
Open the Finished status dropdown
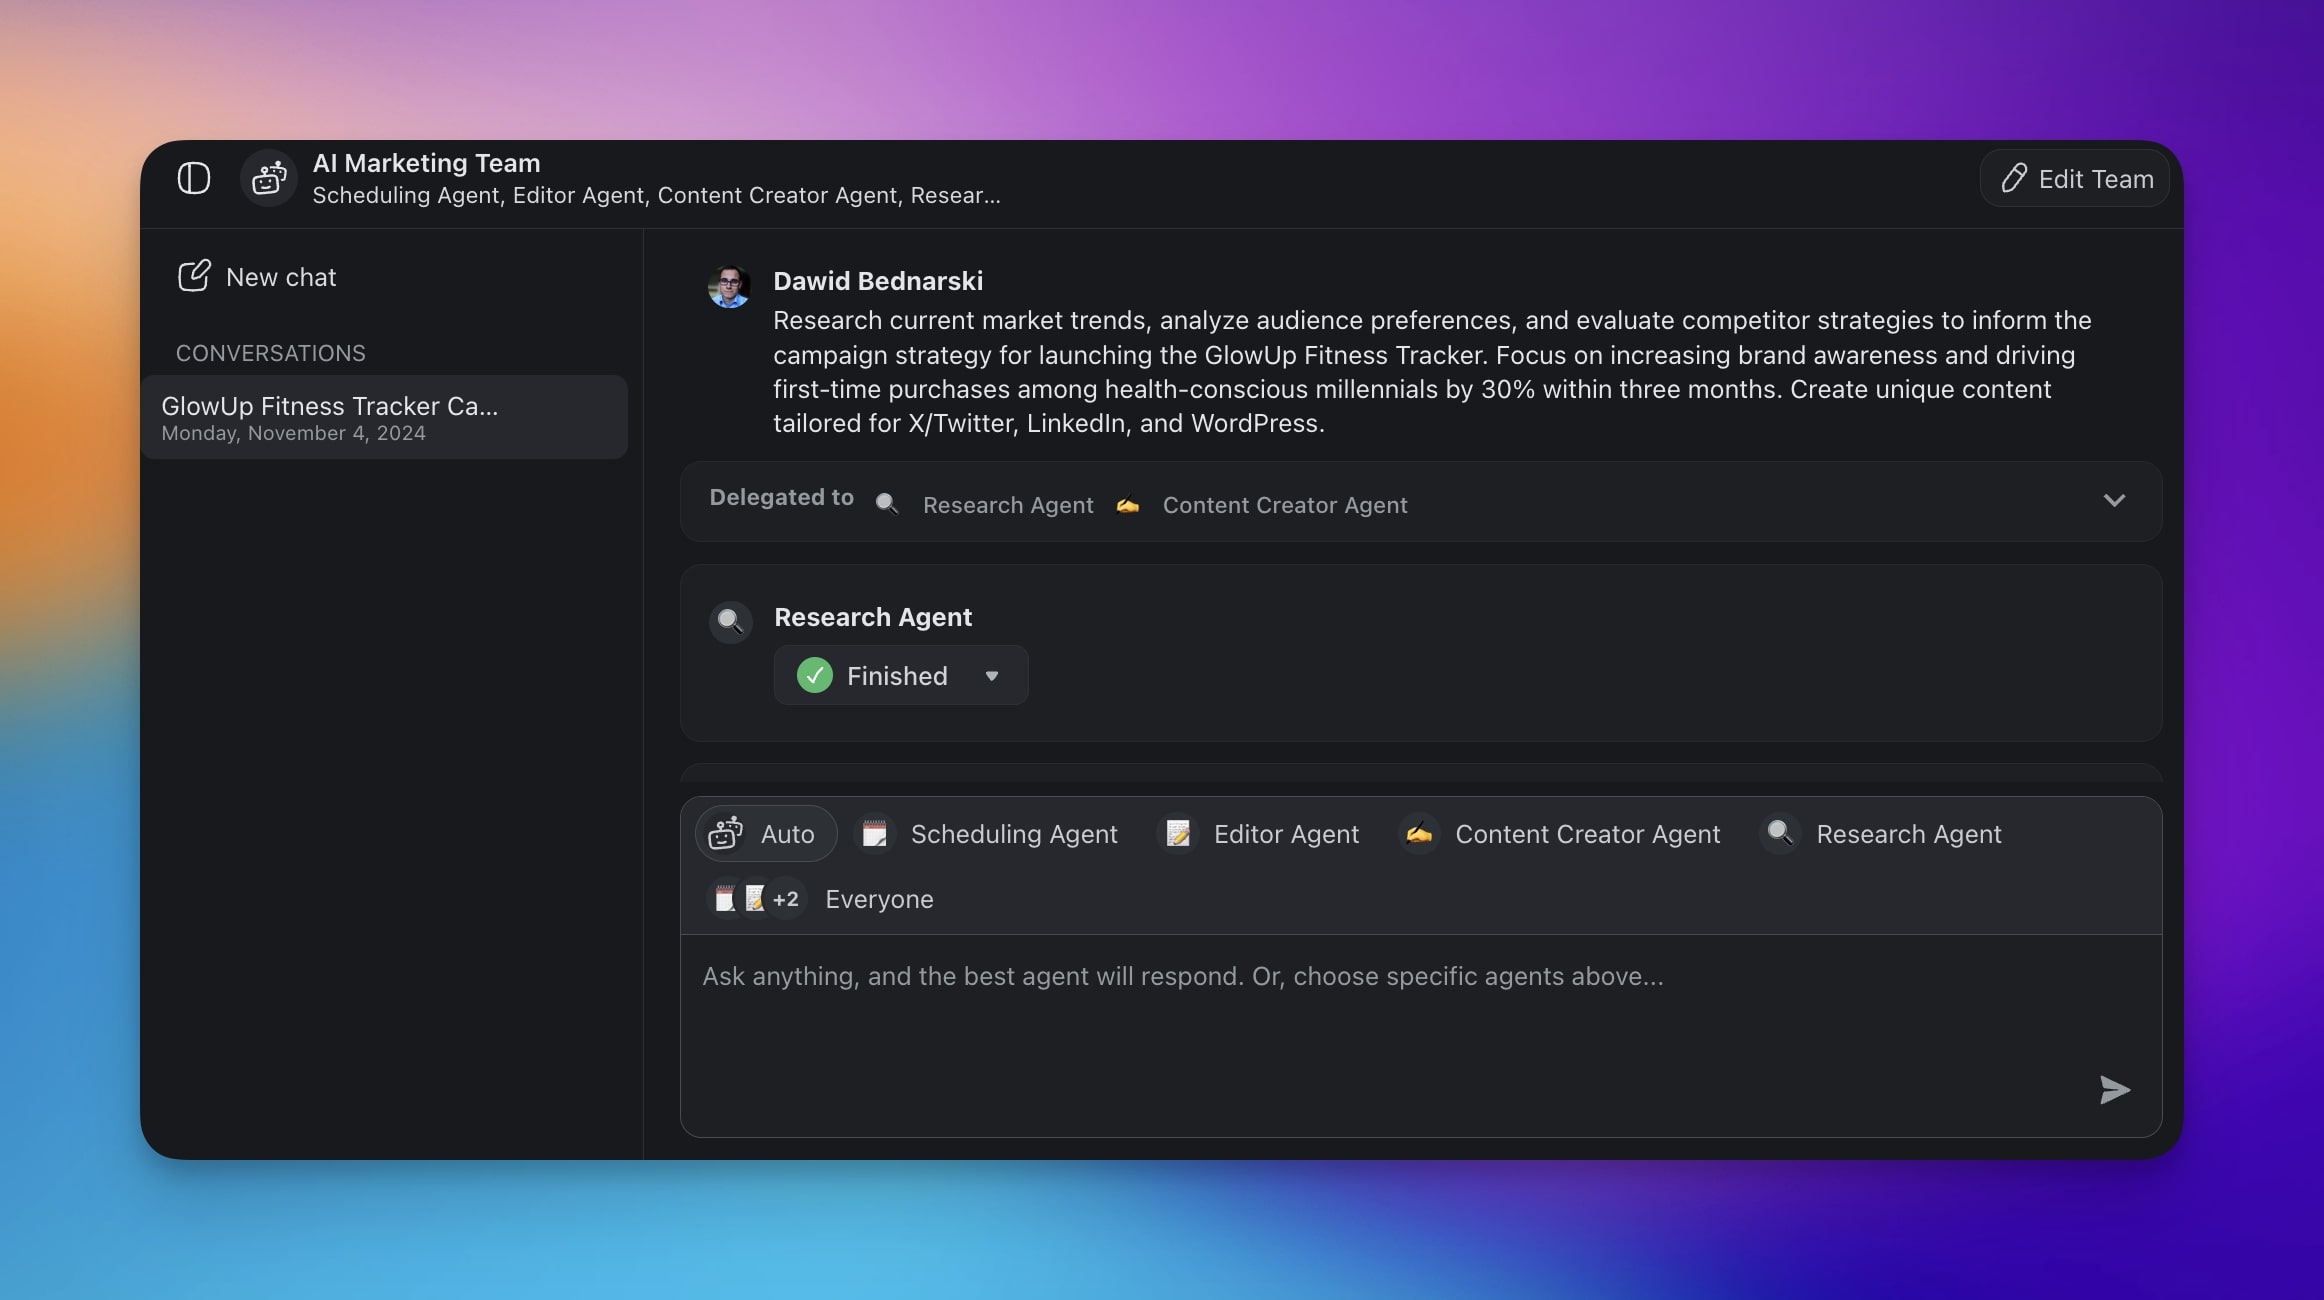992,676
